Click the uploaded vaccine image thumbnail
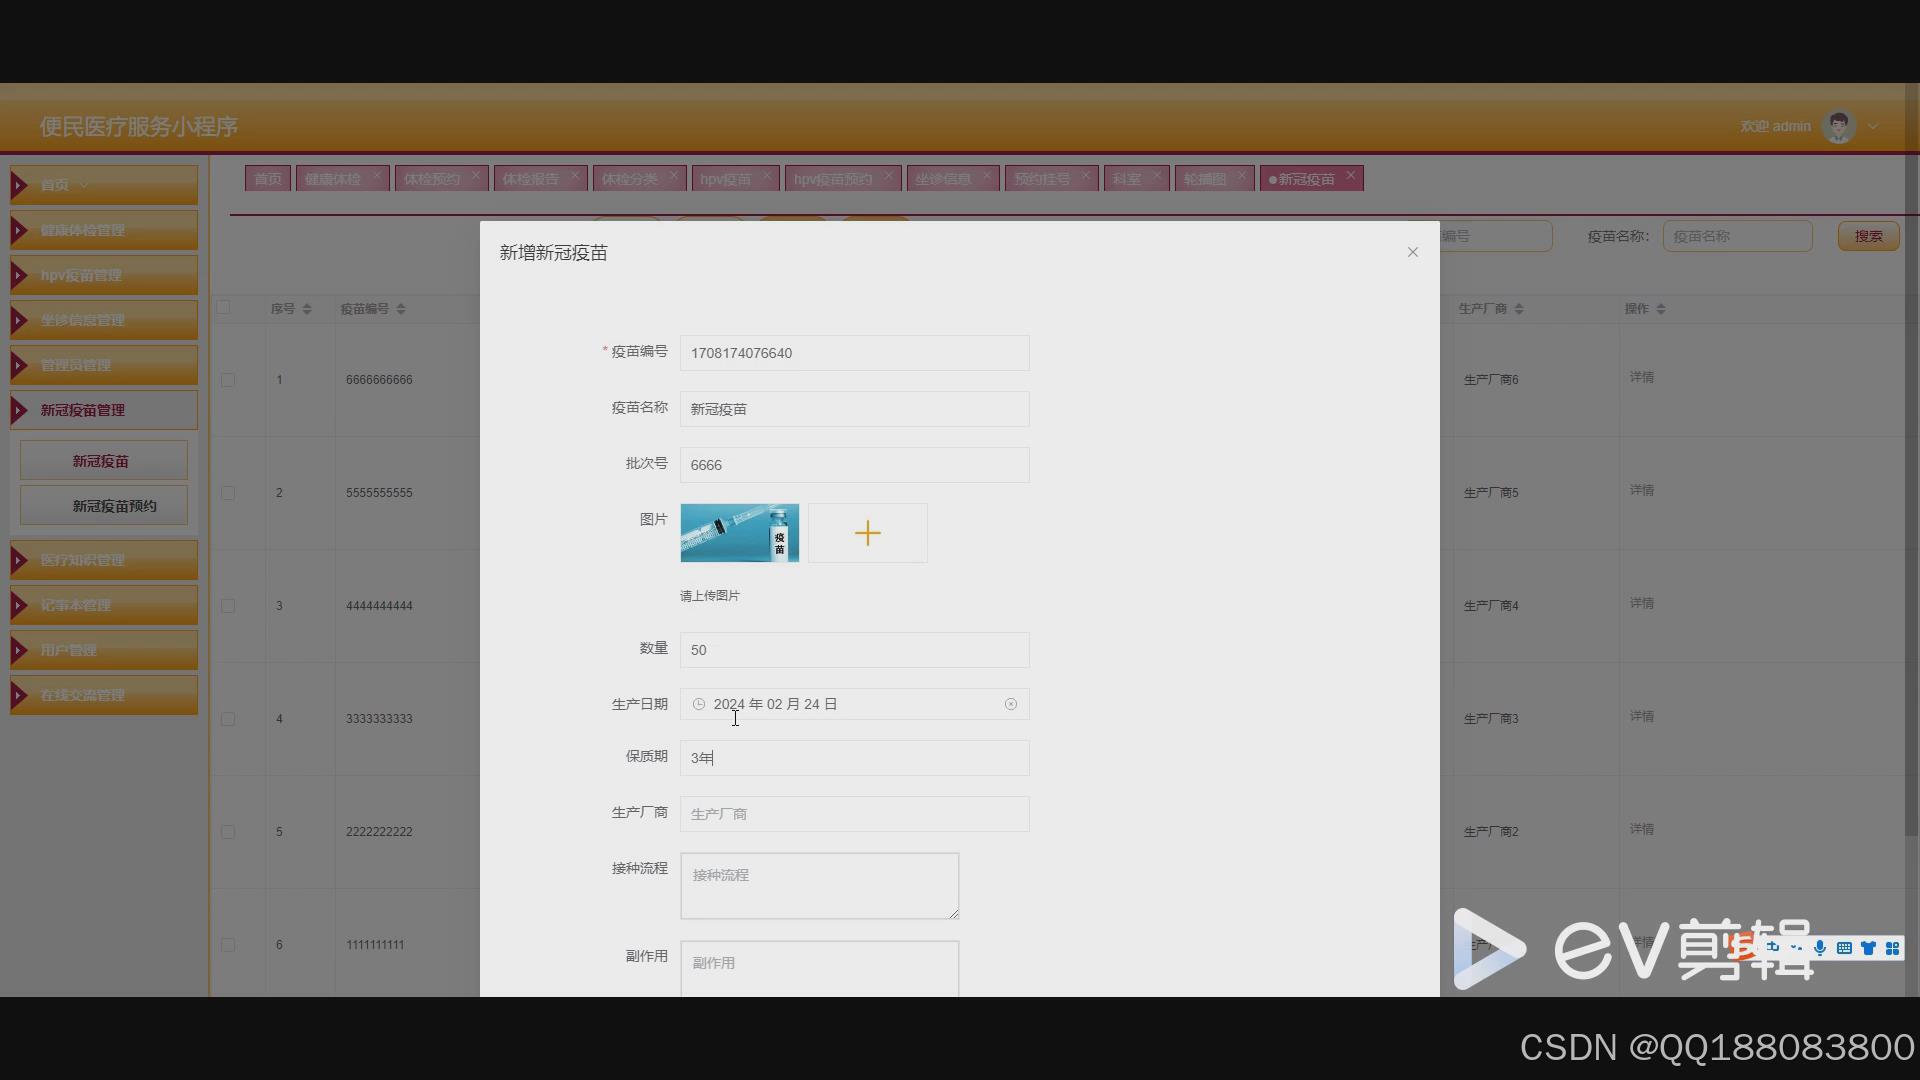This screenshot has height=1080, width=1920. [739, 533]
